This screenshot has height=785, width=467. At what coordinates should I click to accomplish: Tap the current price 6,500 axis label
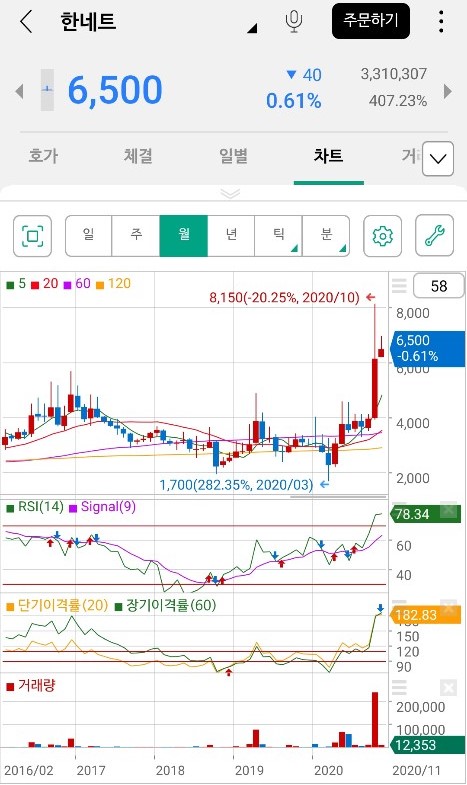coord(429,348)
